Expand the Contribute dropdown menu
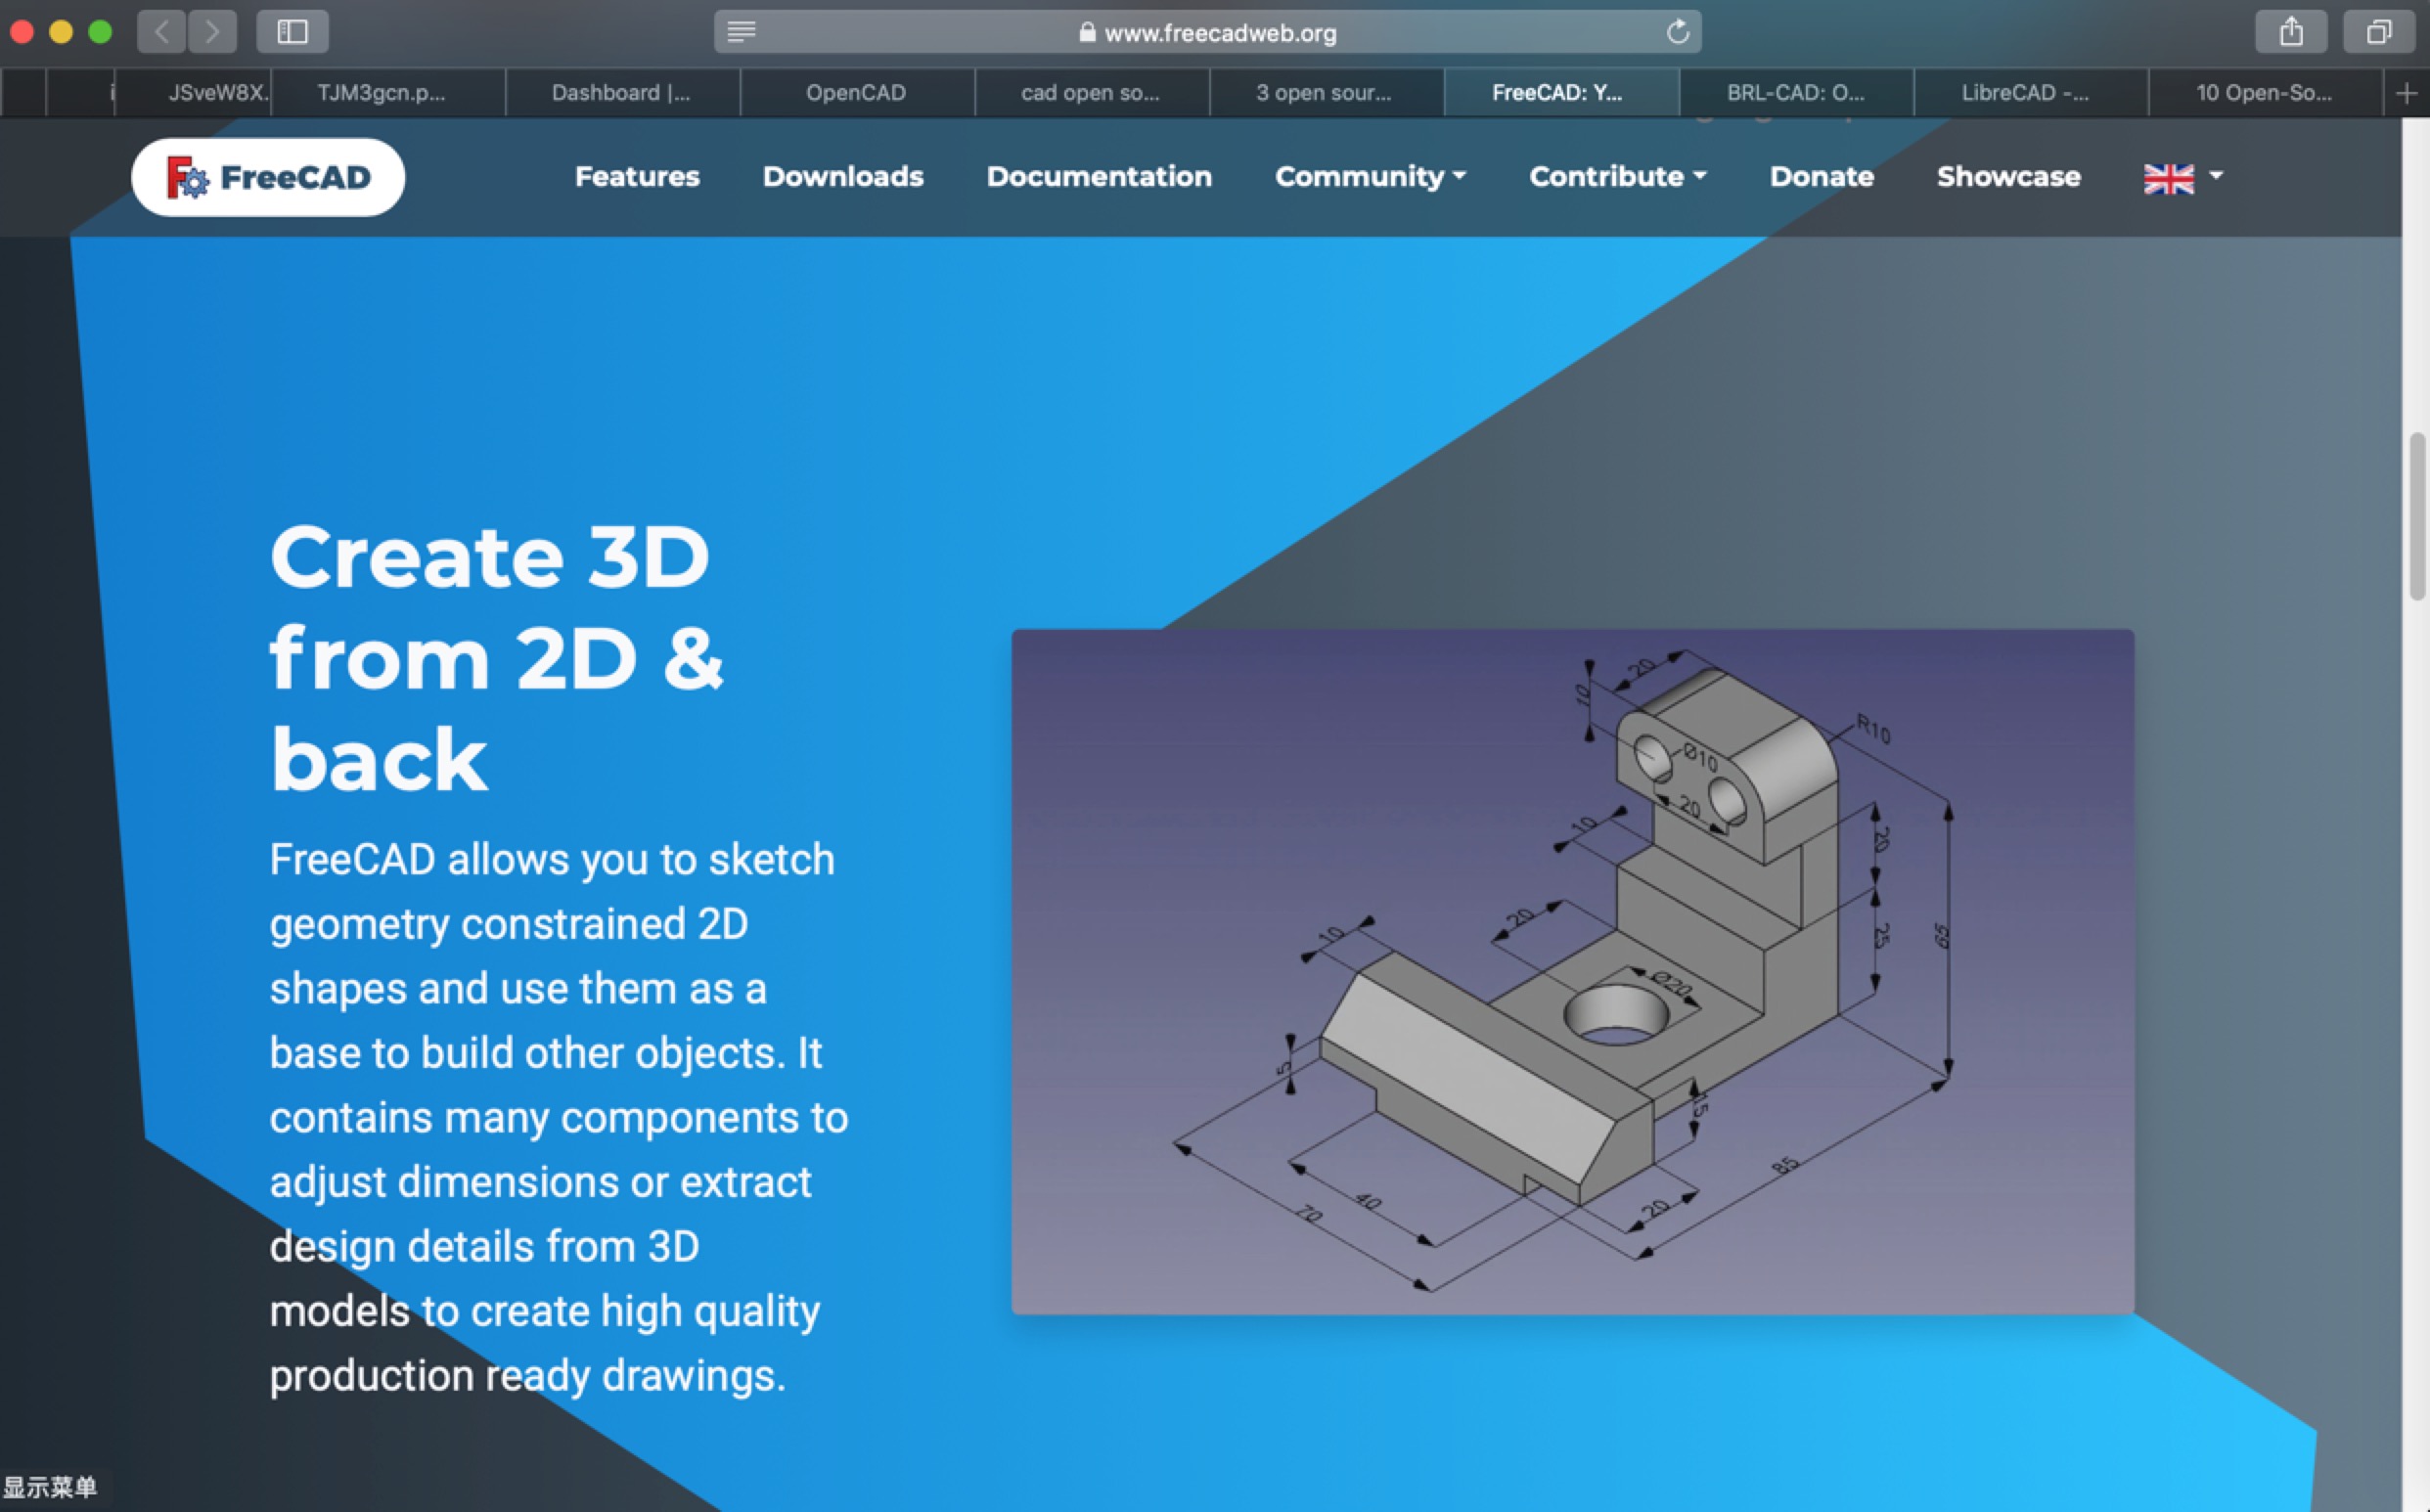The height and width of the screenshot is (1512, 2430). tap(1617, 177)
